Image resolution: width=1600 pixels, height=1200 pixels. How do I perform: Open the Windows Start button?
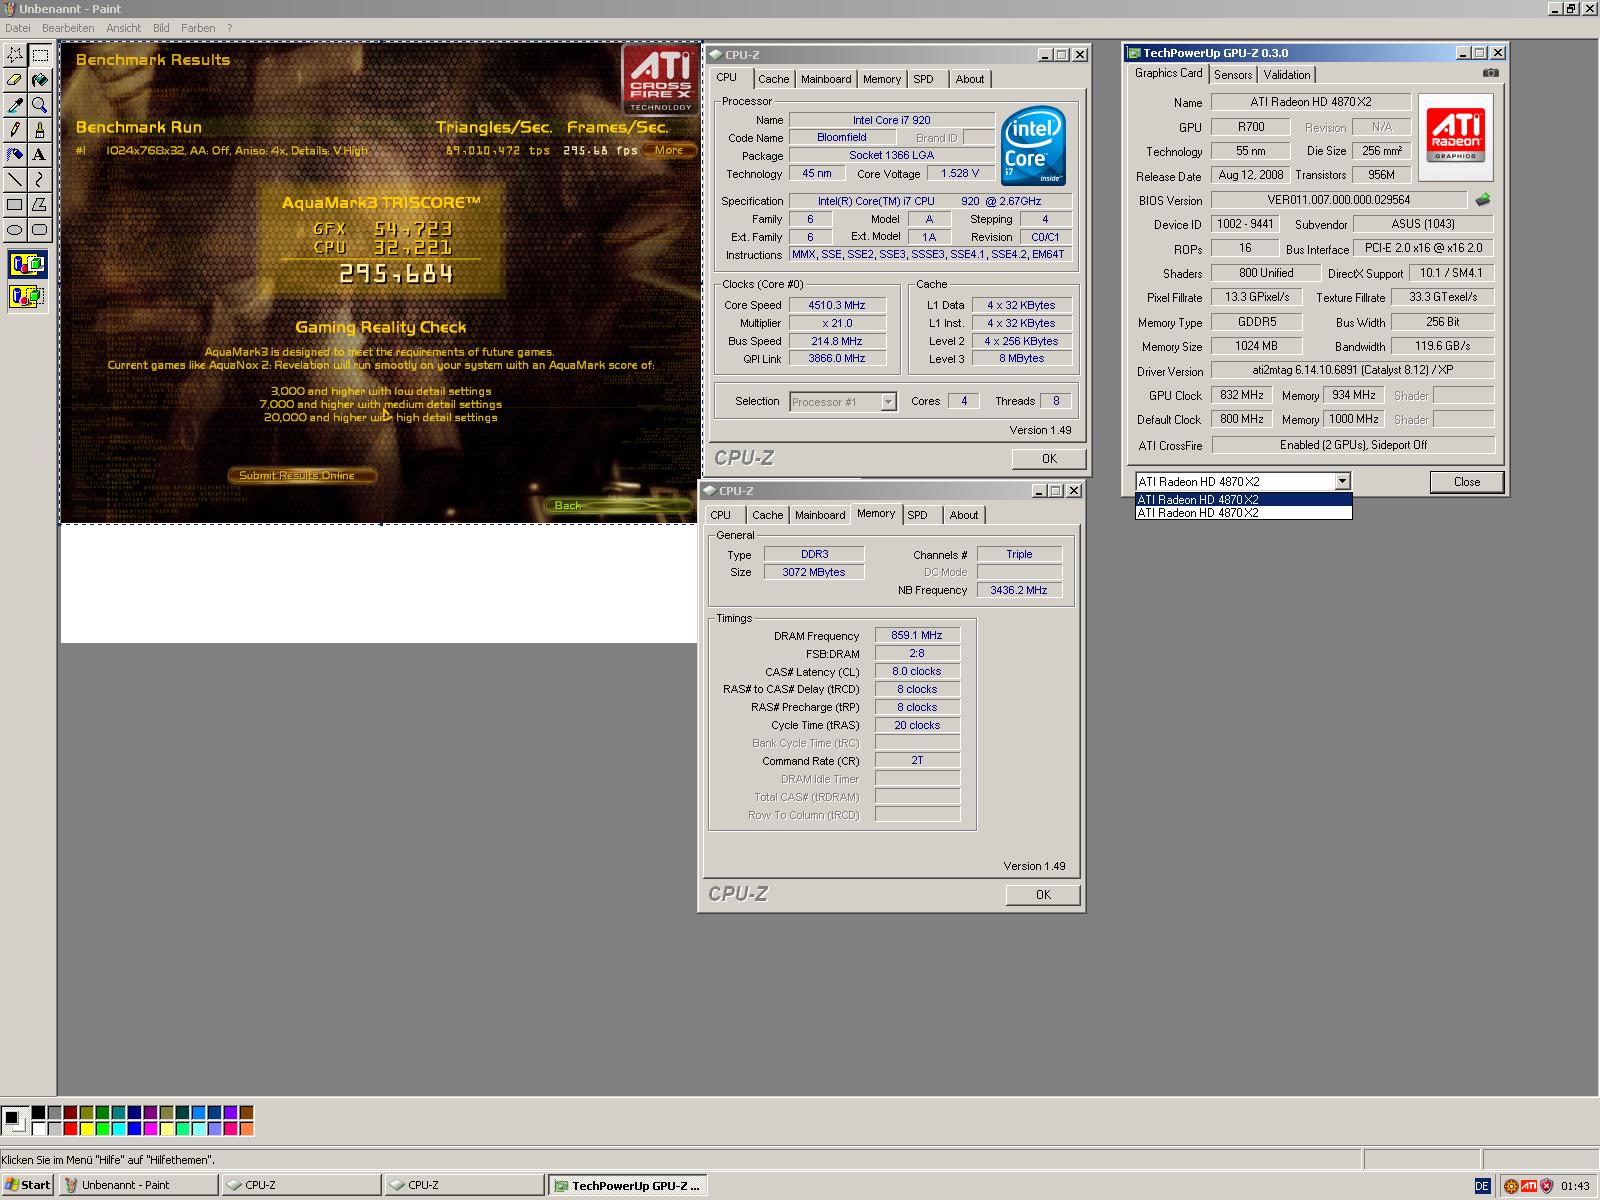pos(28,1185)
